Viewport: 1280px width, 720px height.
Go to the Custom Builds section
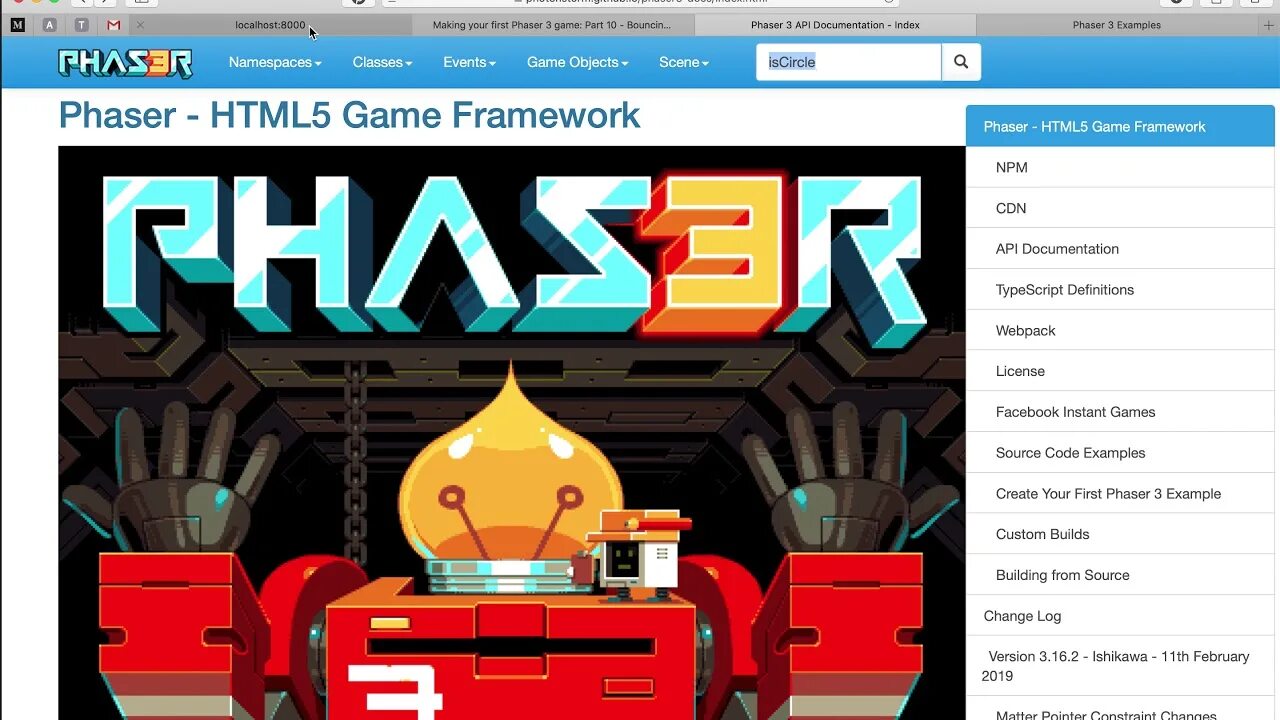coord(1120,534)
